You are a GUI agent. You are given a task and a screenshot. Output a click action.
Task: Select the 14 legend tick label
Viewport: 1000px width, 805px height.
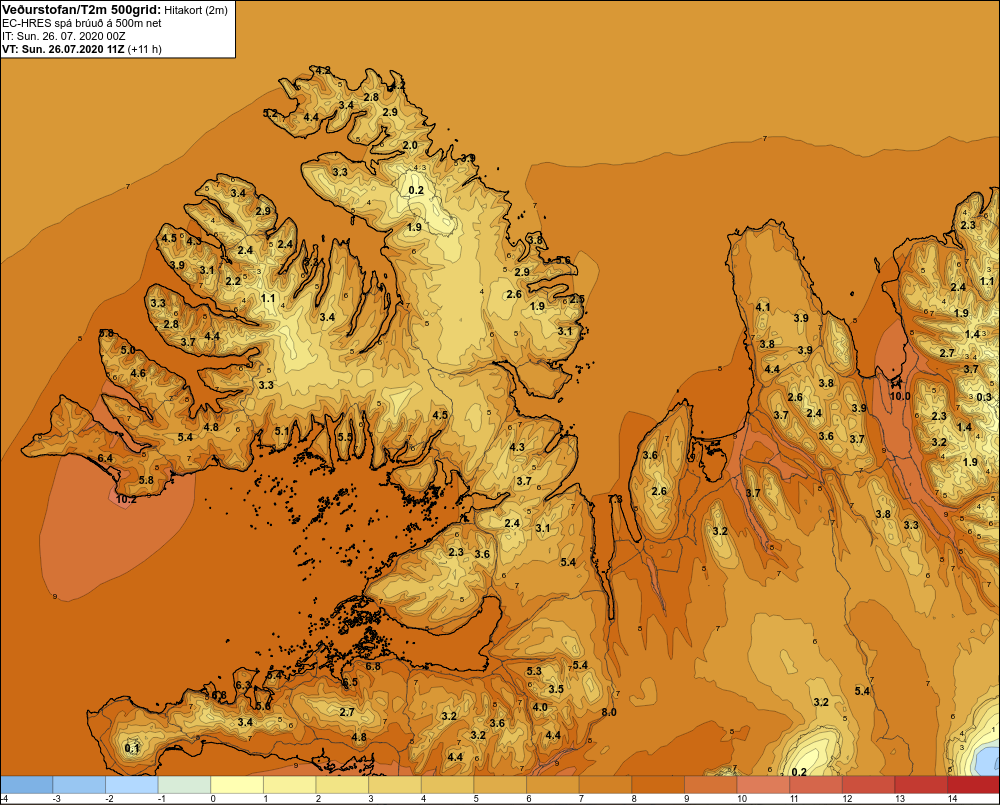click(952, 799)
